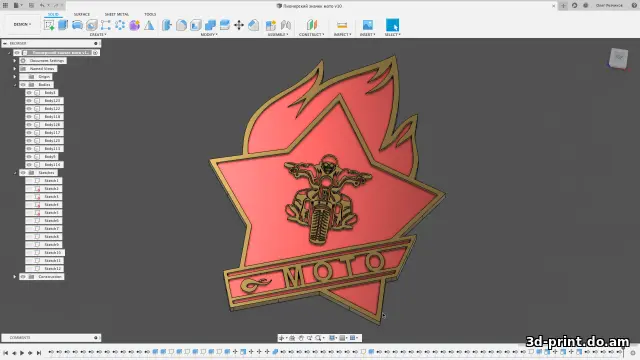Select the Rectangular Pattern tool
640x360 pixels.
[106, 25]
